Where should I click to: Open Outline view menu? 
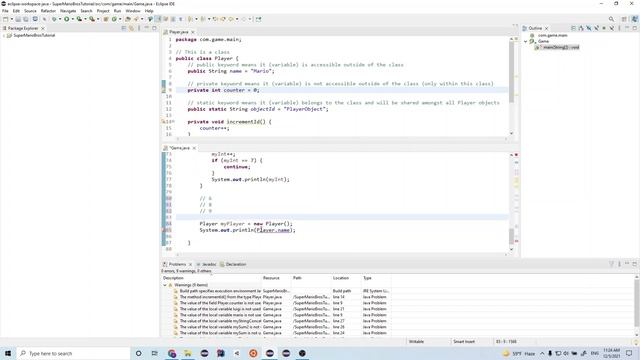(x=619, y=28)
